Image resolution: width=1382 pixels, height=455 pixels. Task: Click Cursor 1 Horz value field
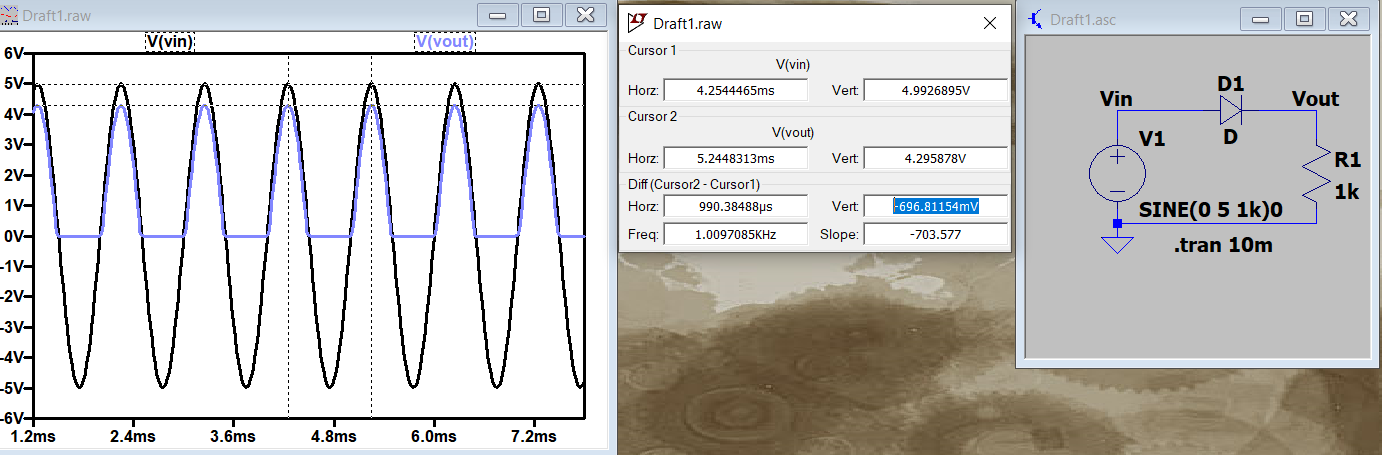pos(734,91)
